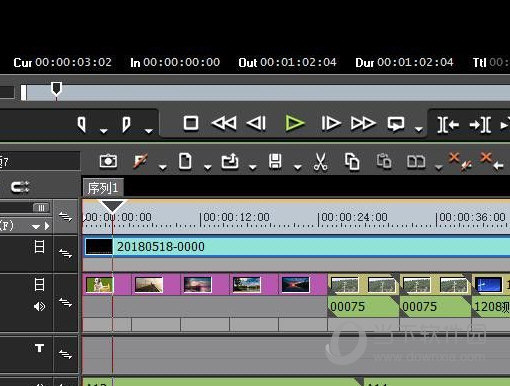The height and width of the screenshot is (386, 510).
Task: Click the Dur timecode value
Action: [415, 62]
